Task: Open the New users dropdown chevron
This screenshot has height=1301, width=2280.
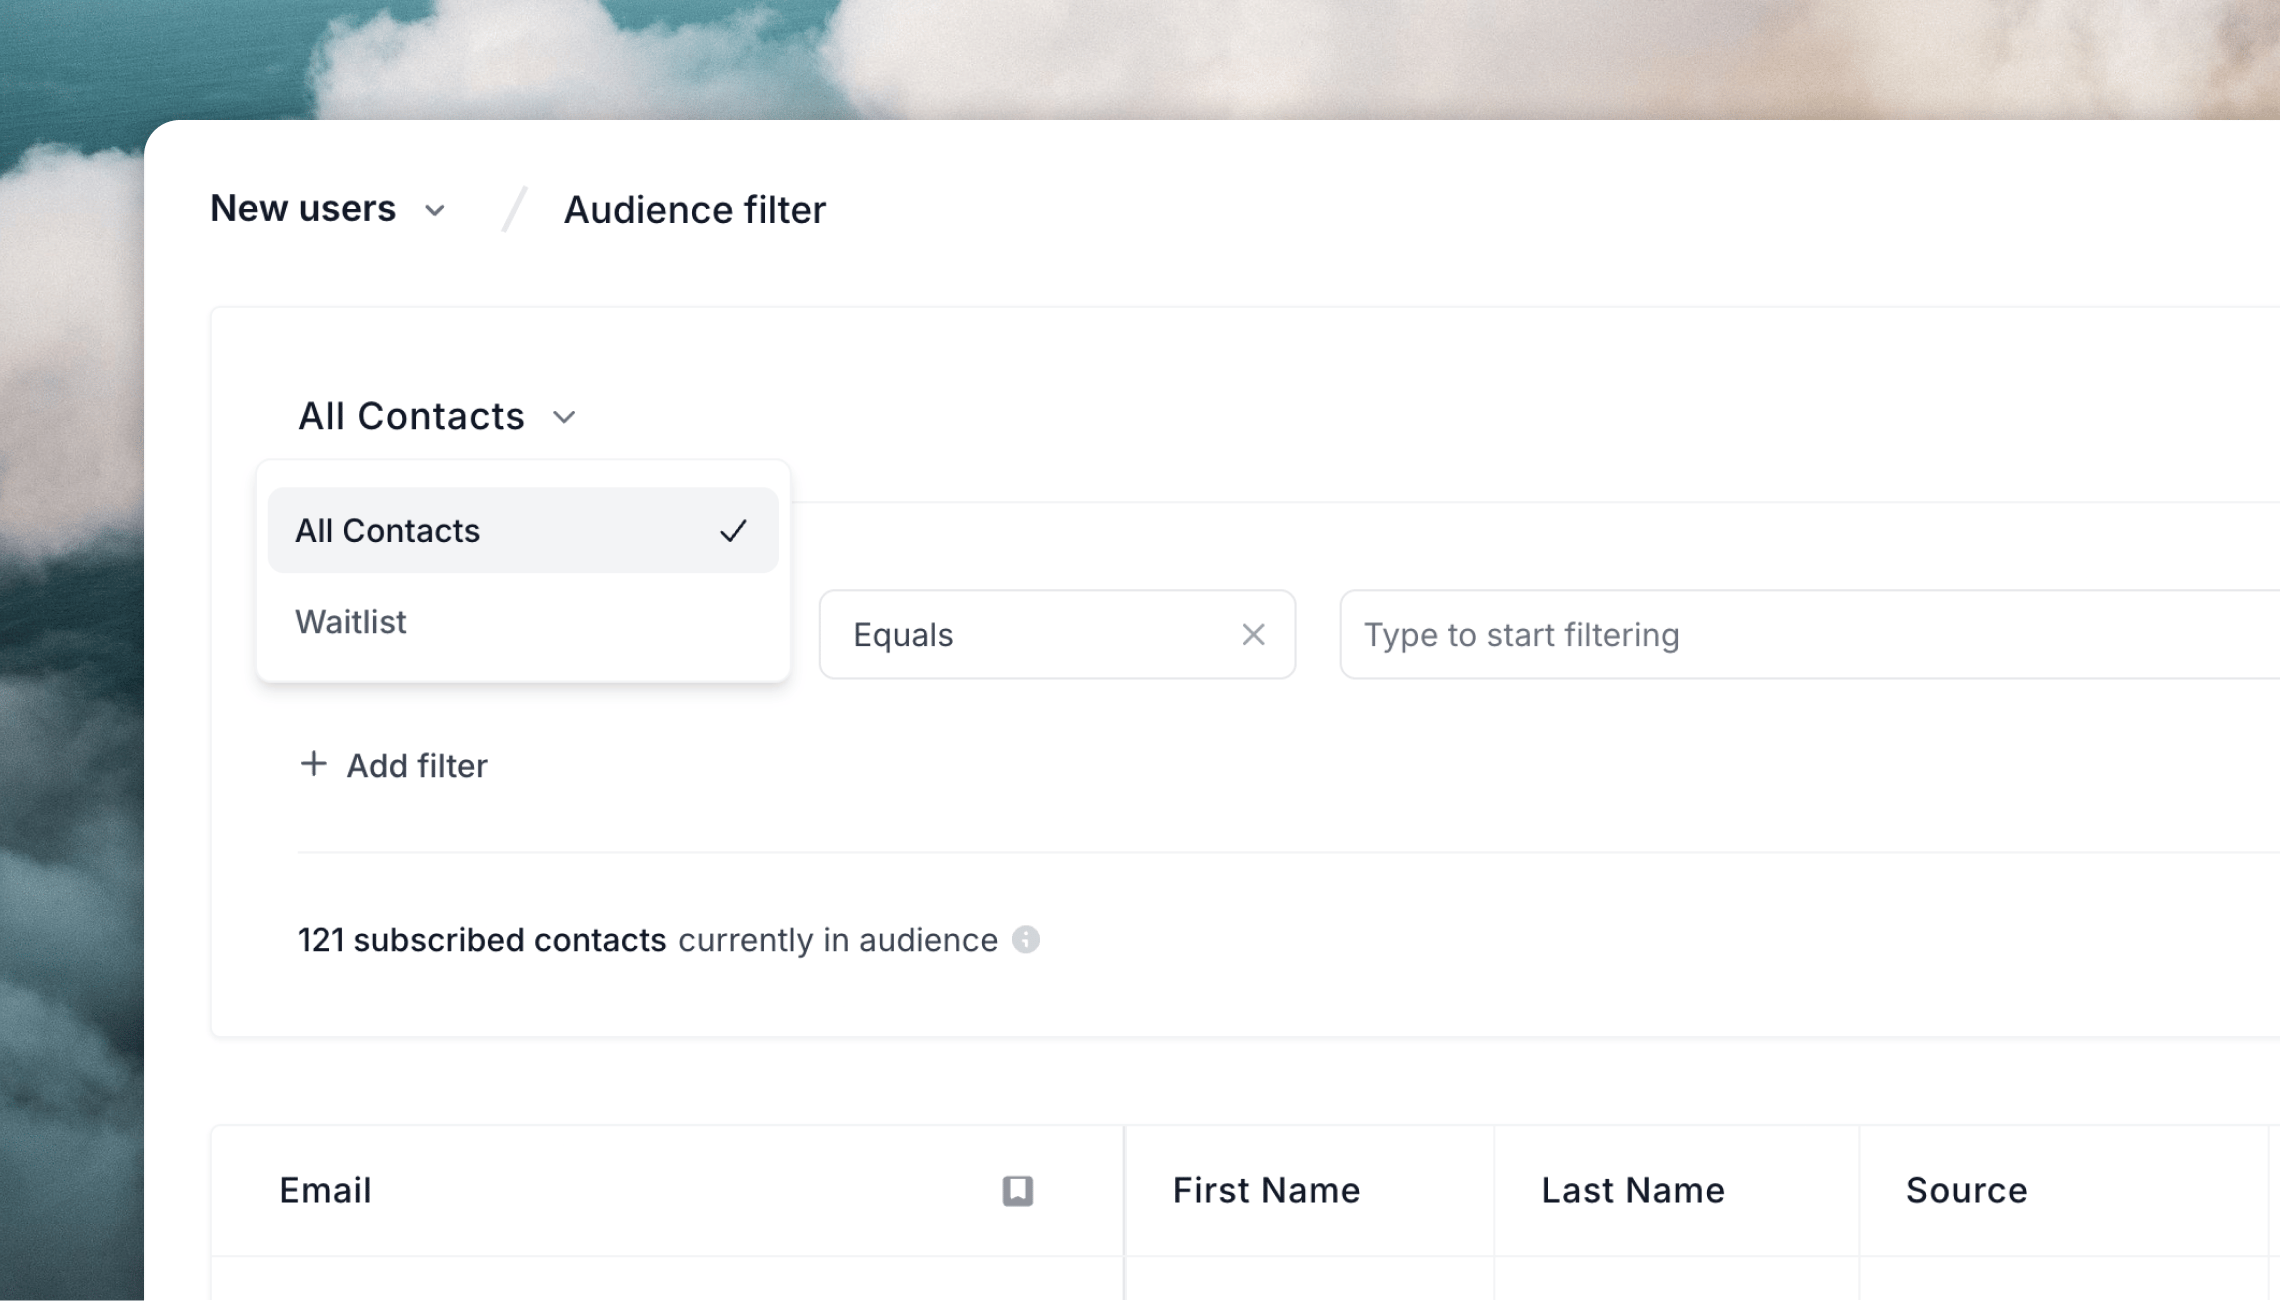Action: coord(434,211)
